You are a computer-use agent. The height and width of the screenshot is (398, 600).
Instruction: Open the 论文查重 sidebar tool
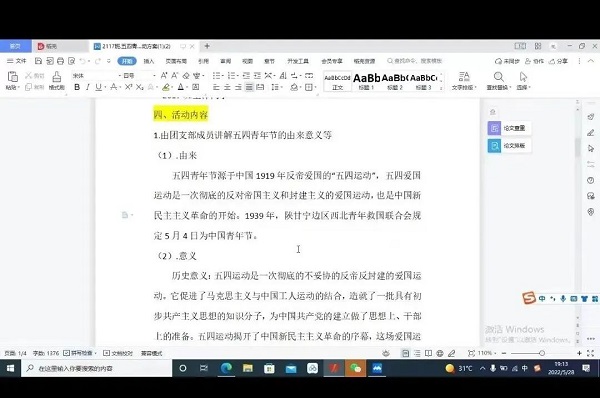pos(509,128)
